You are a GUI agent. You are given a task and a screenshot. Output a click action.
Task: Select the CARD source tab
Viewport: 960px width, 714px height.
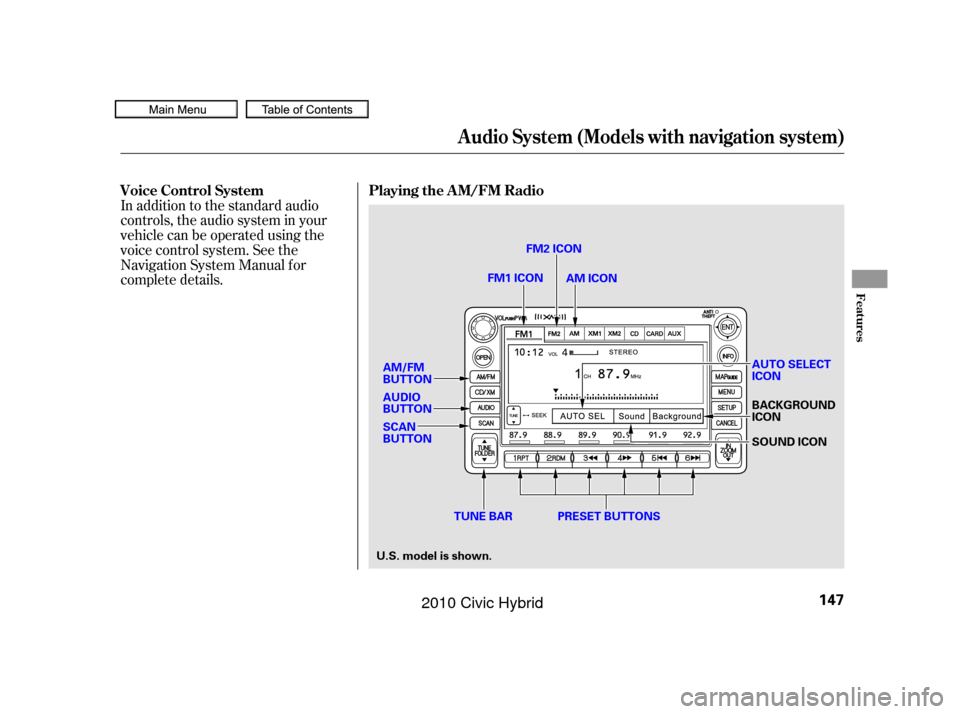pyautogui.click(x=654, y=334)
